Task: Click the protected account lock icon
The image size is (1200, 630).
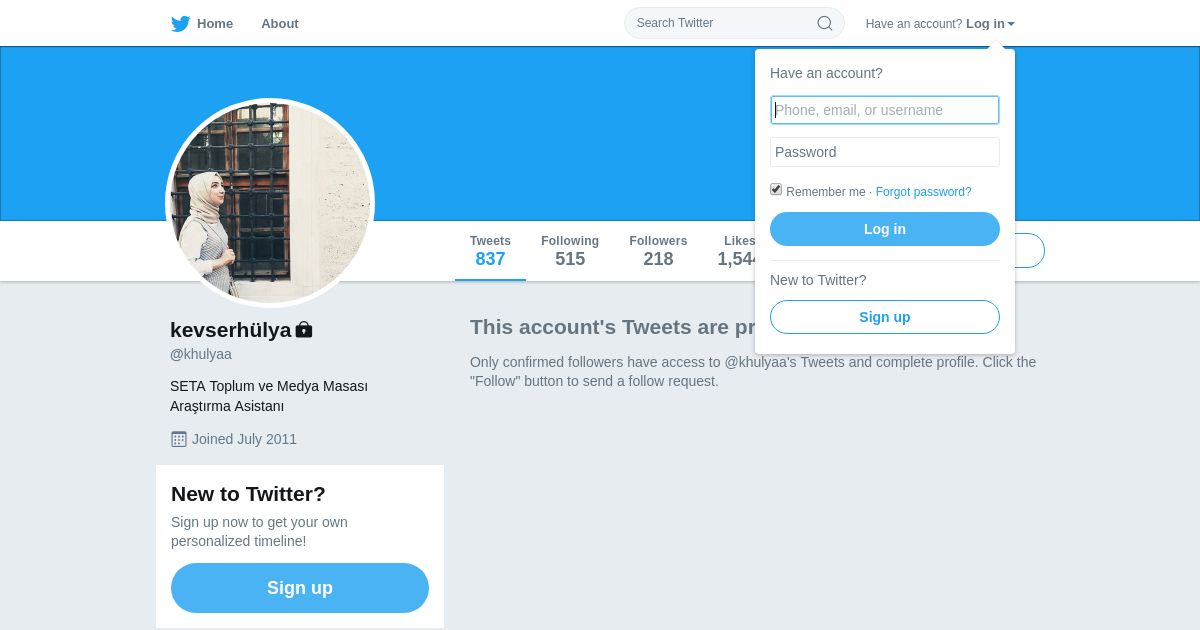Action: (304, 329)
